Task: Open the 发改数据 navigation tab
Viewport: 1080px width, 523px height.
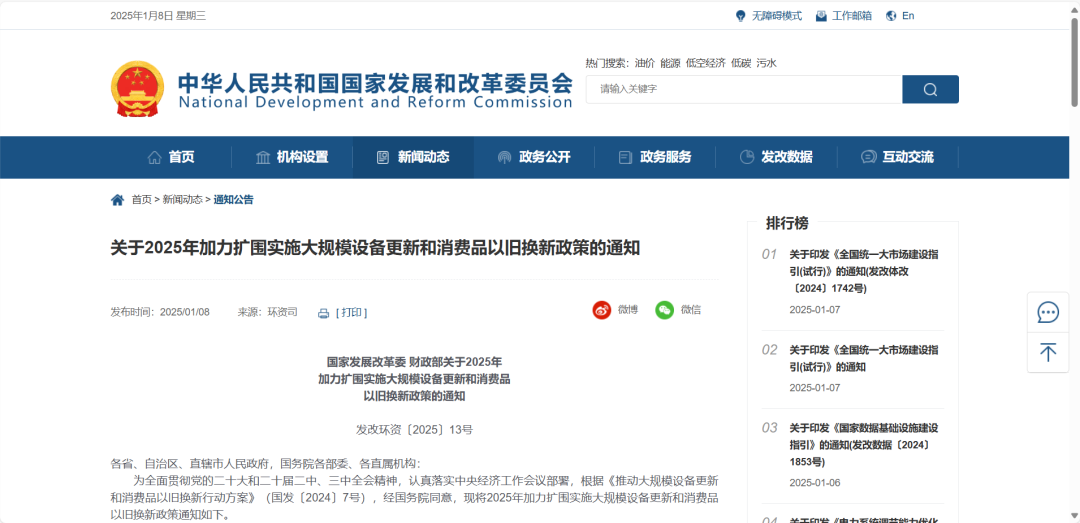Action: click(x=777, y=157)
